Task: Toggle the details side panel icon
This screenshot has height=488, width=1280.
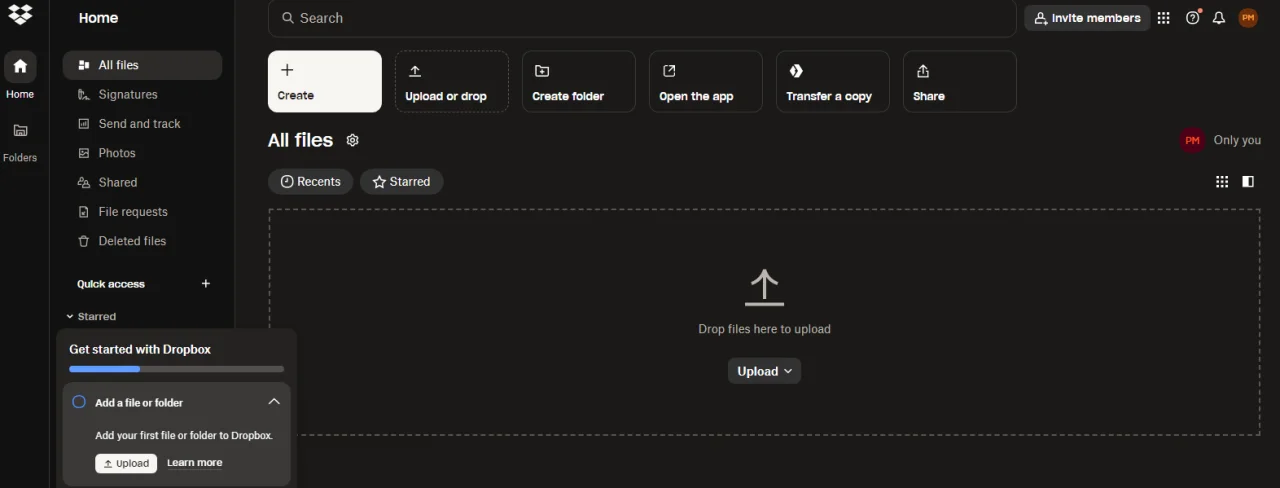Action: [x=1248, y=182]
